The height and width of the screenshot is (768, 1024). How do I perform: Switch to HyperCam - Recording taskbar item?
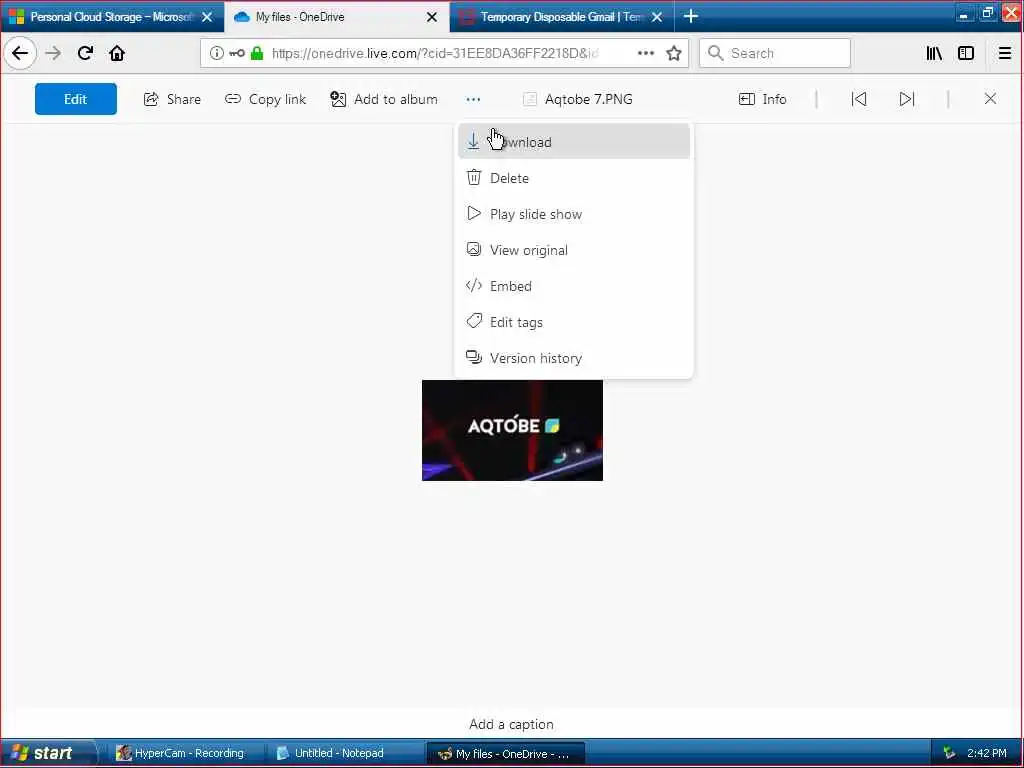[x=182, y=753]
